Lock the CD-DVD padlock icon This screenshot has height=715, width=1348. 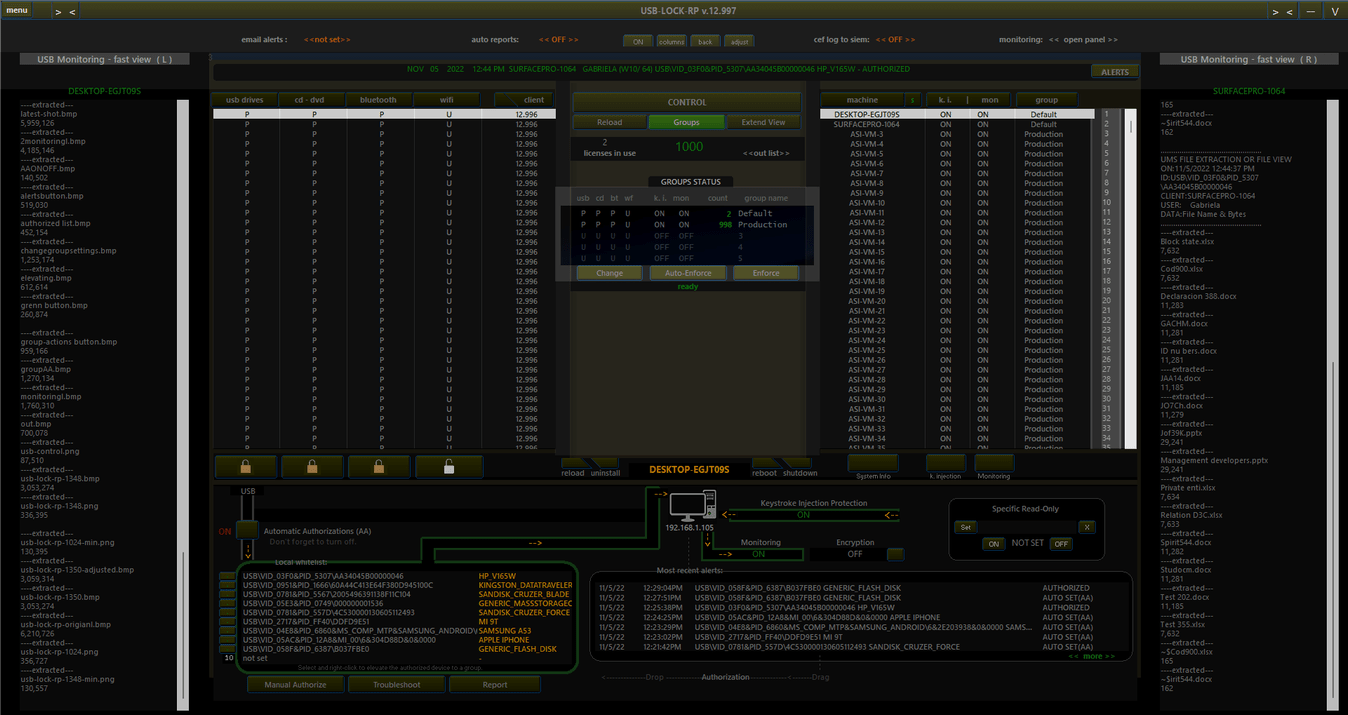point(312,466)
